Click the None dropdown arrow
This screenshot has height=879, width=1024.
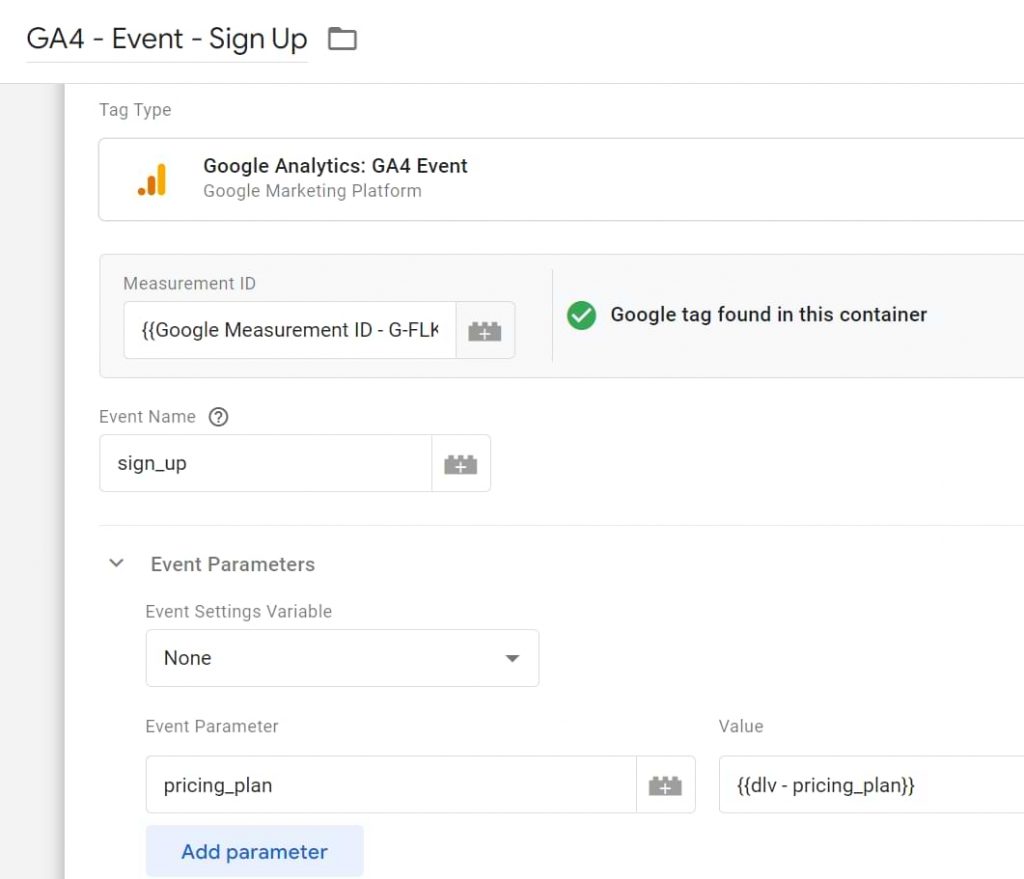click(x=512, y=658)
